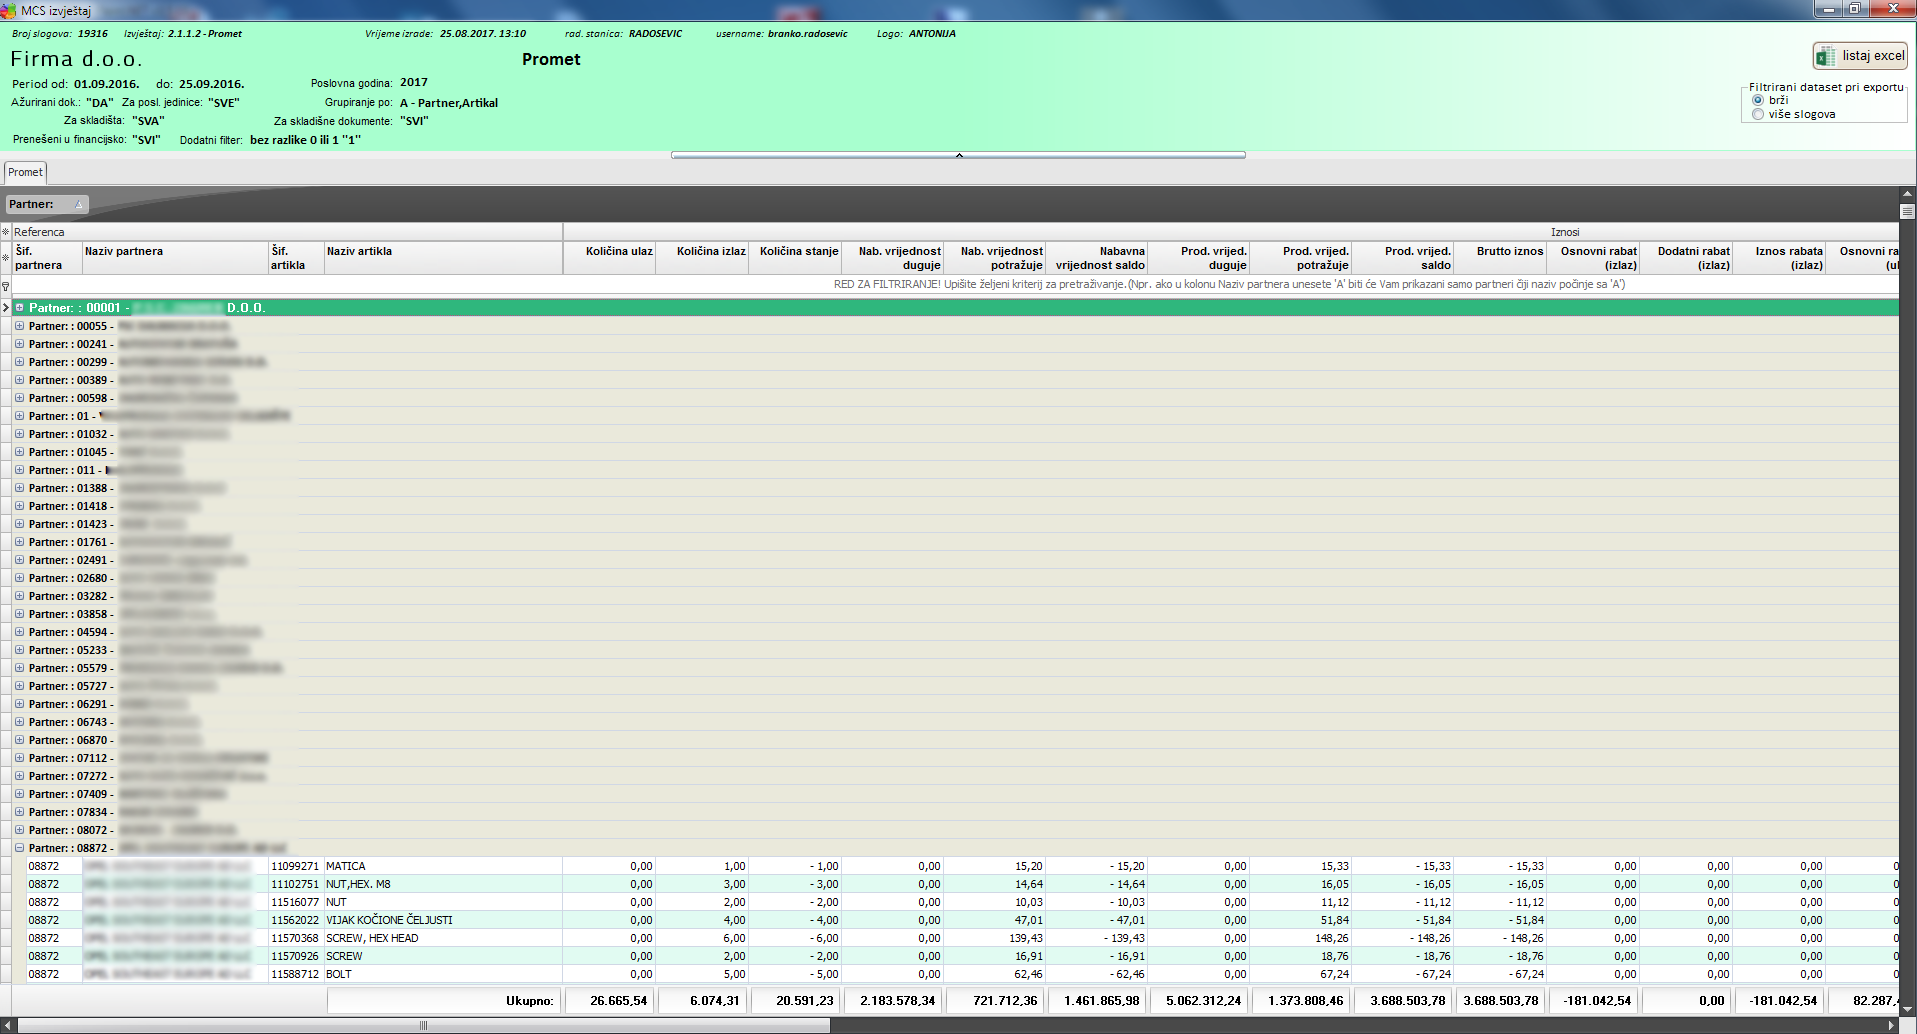Close the MCS izvještaj window
Image resolution: width=1917 pixels, height=1034 pixels.
[x=1893, y=9]
